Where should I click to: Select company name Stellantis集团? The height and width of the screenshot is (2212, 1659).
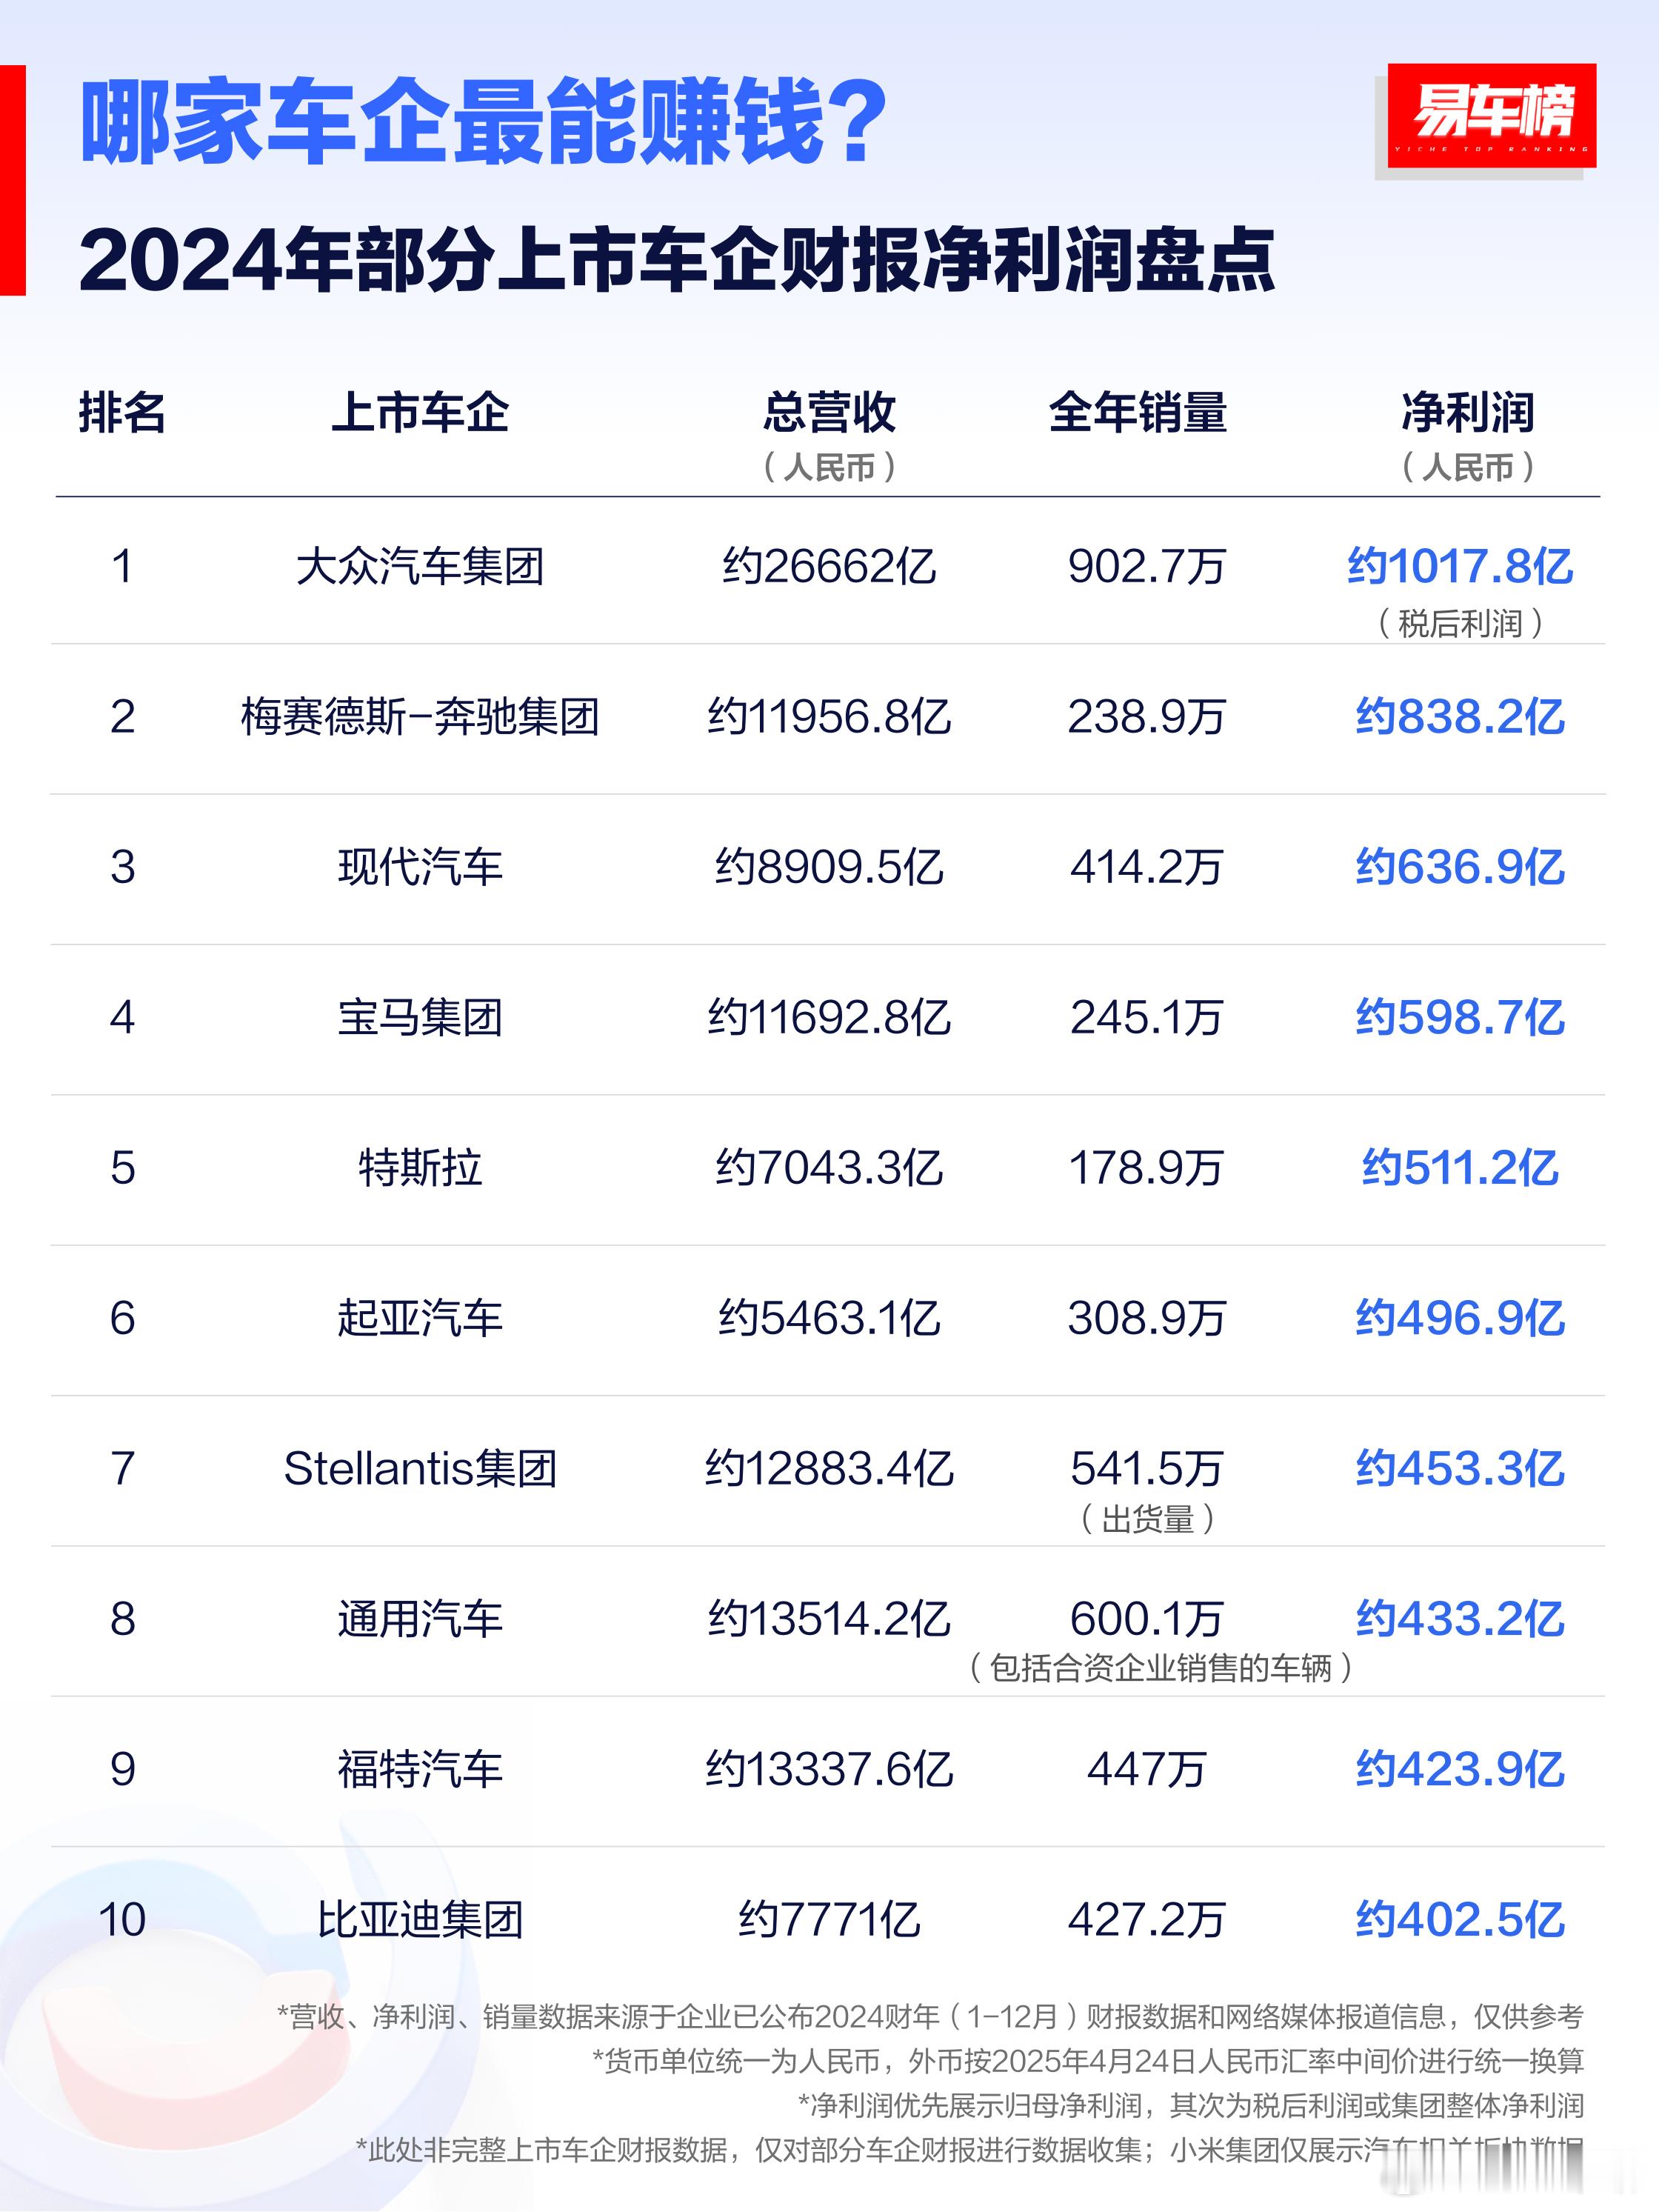pos(420,1469)
